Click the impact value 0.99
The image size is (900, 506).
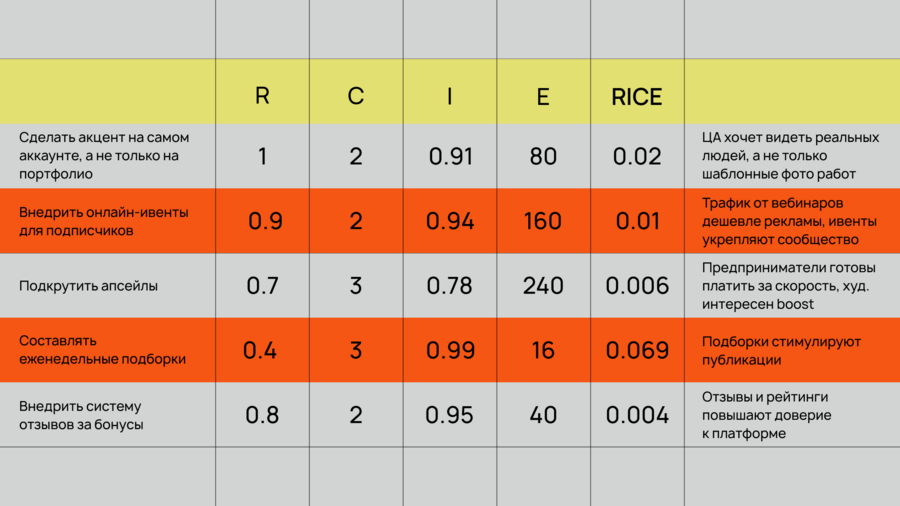pos(450,350)
